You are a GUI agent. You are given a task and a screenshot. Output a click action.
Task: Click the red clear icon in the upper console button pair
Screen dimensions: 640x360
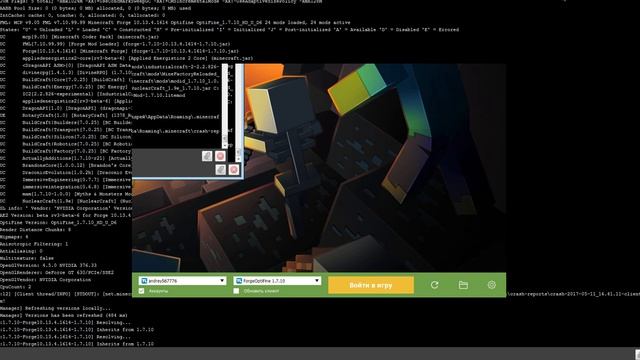tap(220, 156)
